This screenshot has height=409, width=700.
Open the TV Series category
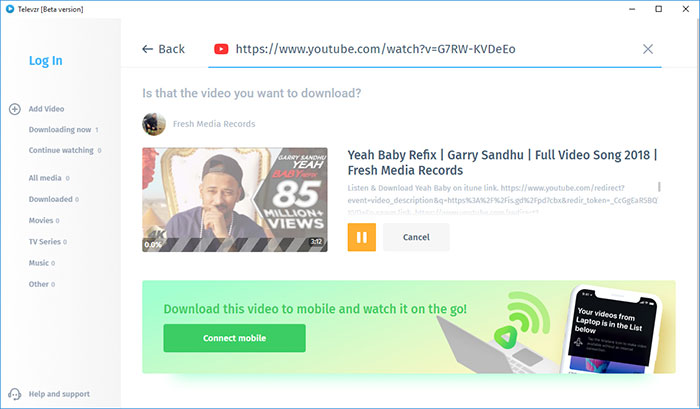[x=47, y=241]
